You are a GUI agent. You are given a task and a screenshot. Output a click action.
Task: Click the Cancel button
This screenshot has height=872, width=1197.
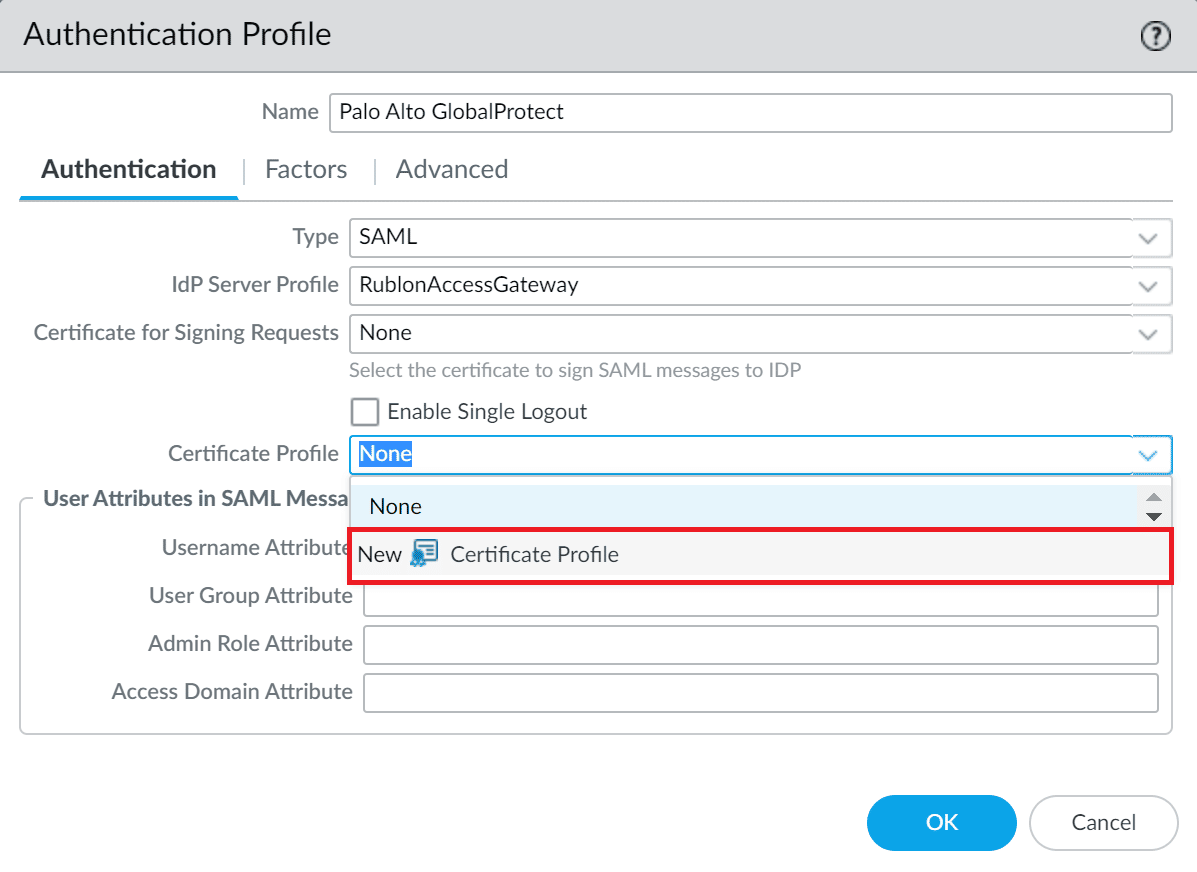1103,822
